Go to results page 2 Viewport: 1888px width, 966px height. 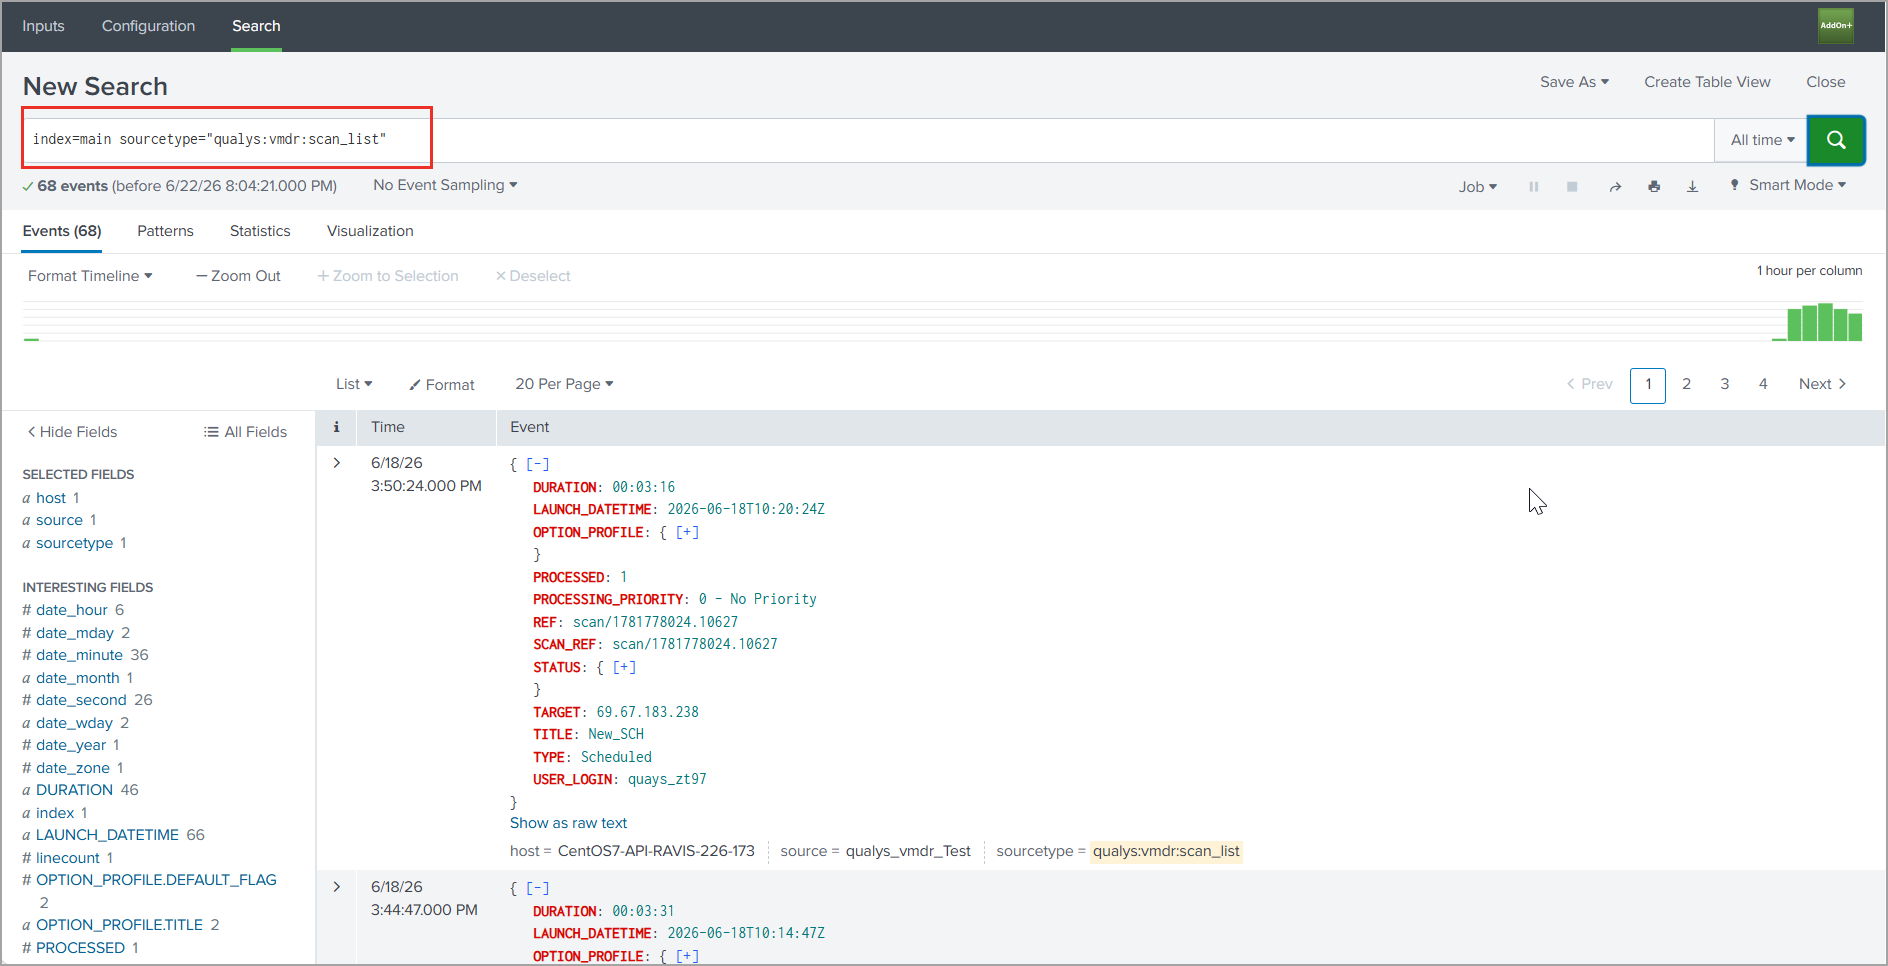click(x=1686, y=384)
